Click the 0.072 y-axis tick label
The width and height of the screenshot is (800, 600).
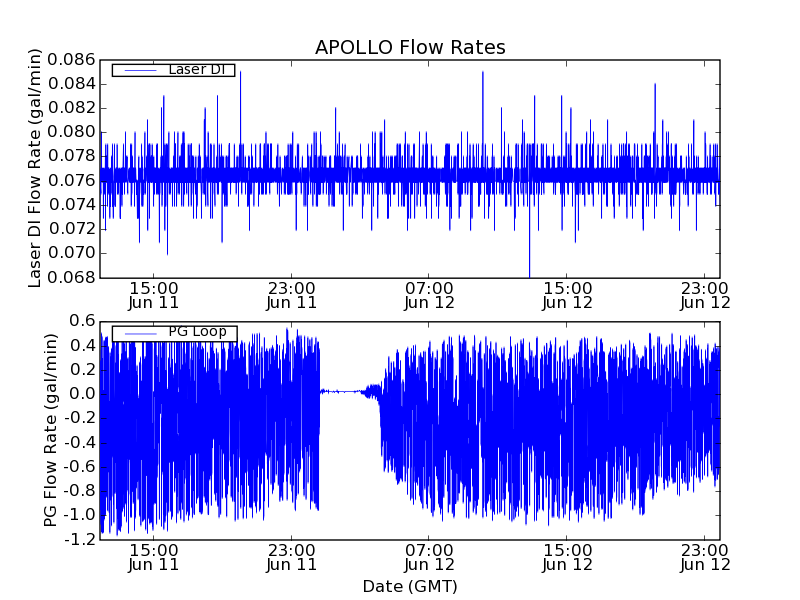71,229
